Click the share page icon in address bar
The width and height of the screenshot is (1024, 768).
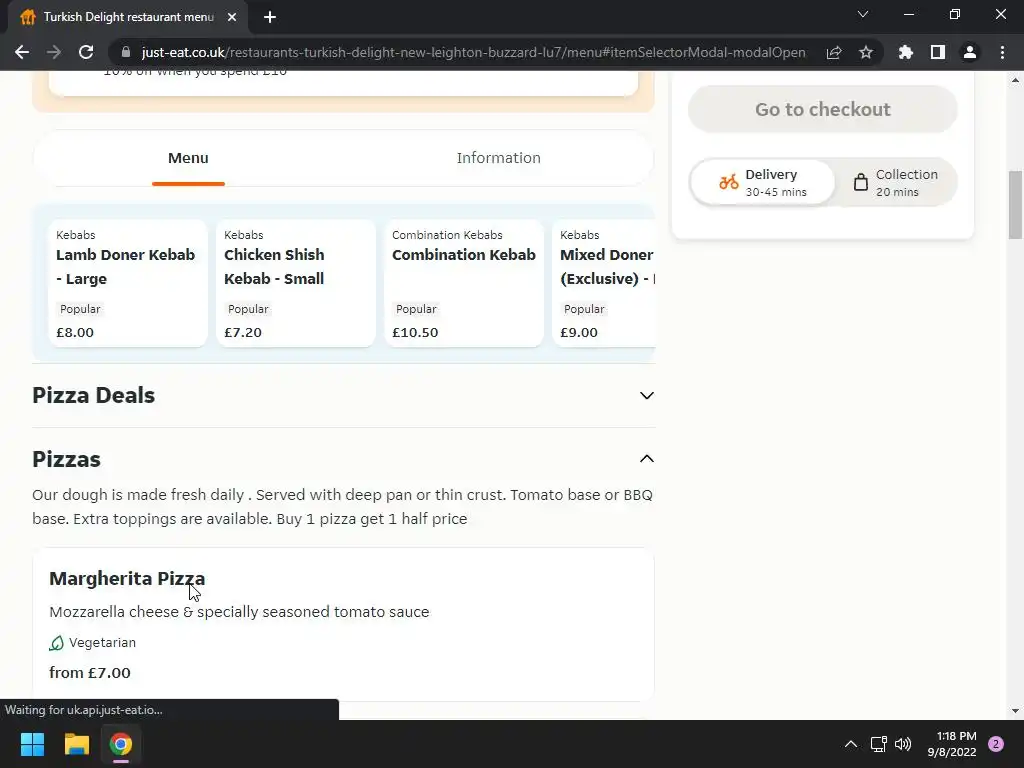pos(834,52)
